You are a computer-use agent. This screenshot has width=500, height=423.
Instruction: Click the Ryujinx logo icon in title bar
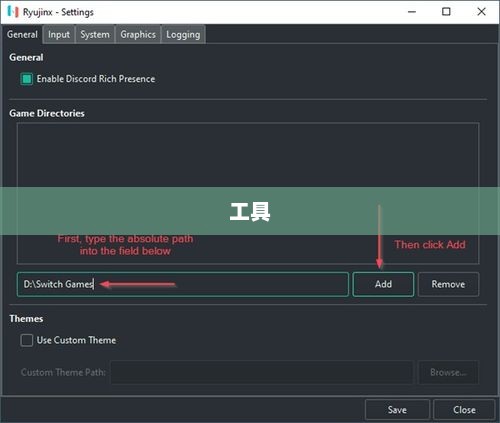pyautogui.click(x=13, y=12)
